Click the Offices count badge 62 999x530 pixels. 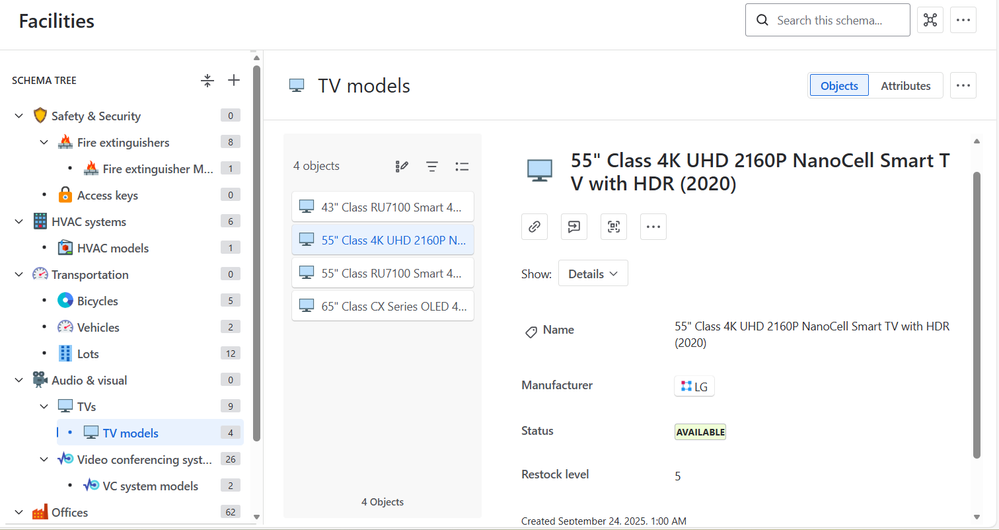point(231,512)
